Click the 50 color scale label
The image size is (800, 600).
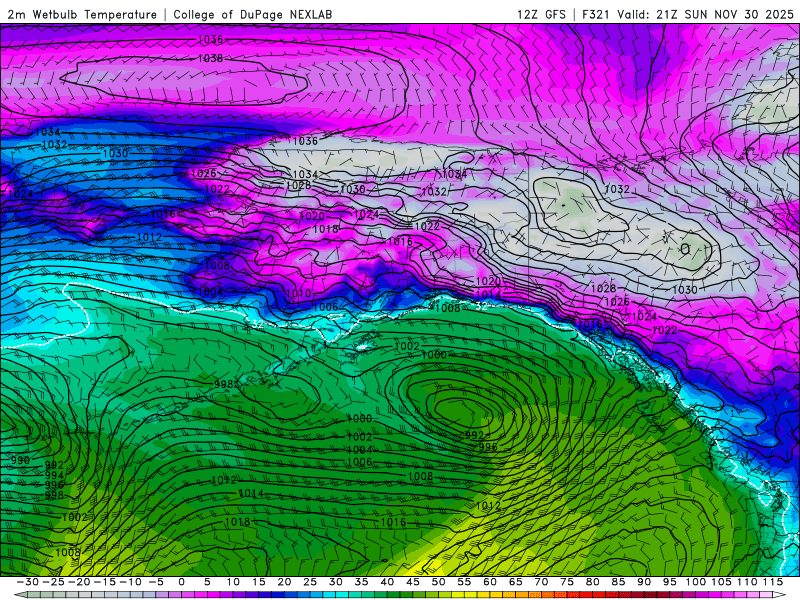(438, 582)
